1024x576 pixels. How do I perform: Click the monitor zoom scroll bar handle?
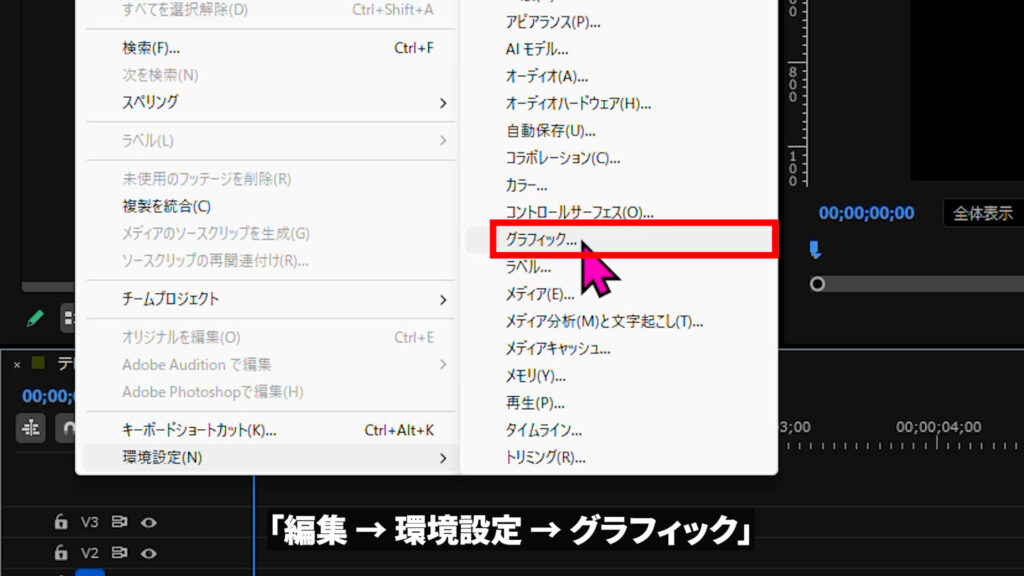[817, 284]
